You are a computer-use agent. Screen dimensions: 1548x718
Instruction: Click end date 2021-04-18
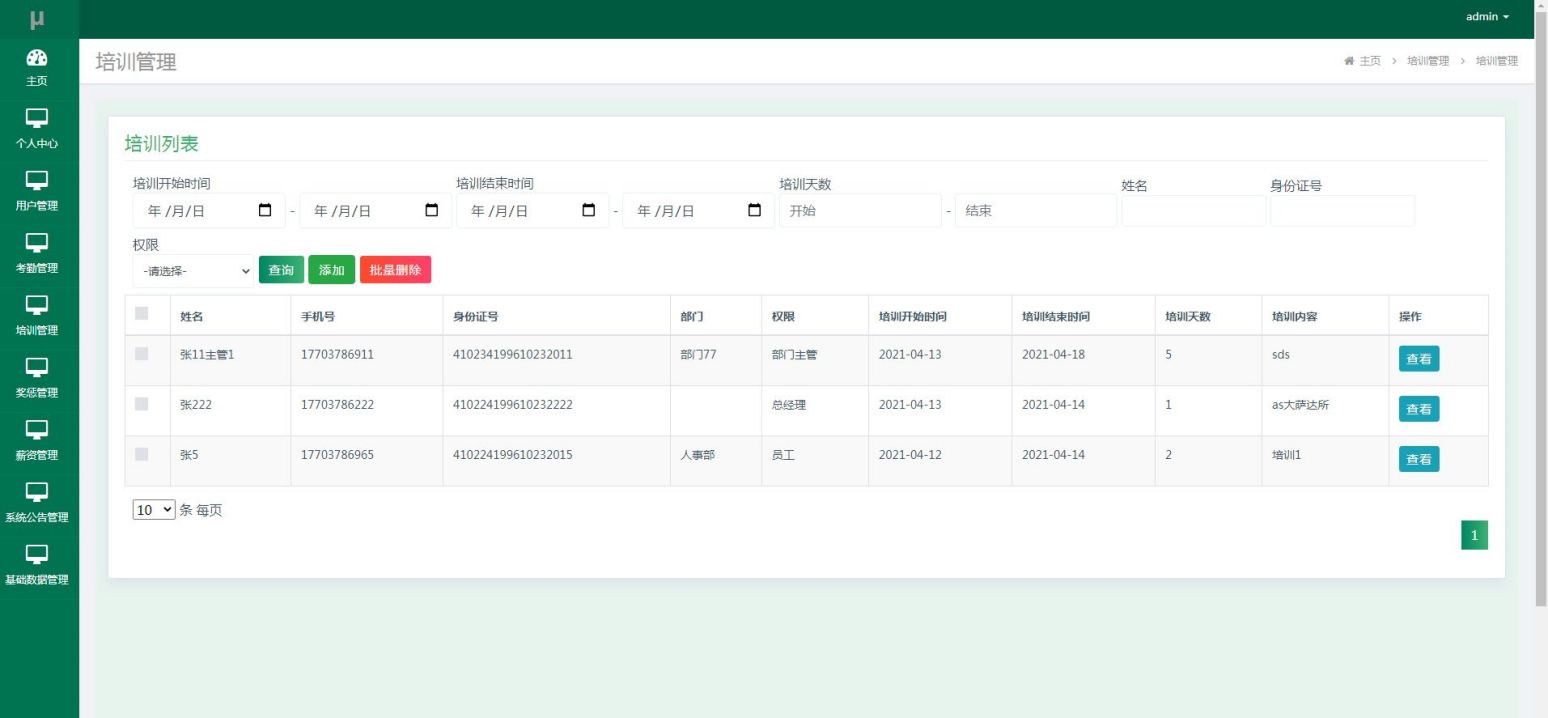[1054, 354]
